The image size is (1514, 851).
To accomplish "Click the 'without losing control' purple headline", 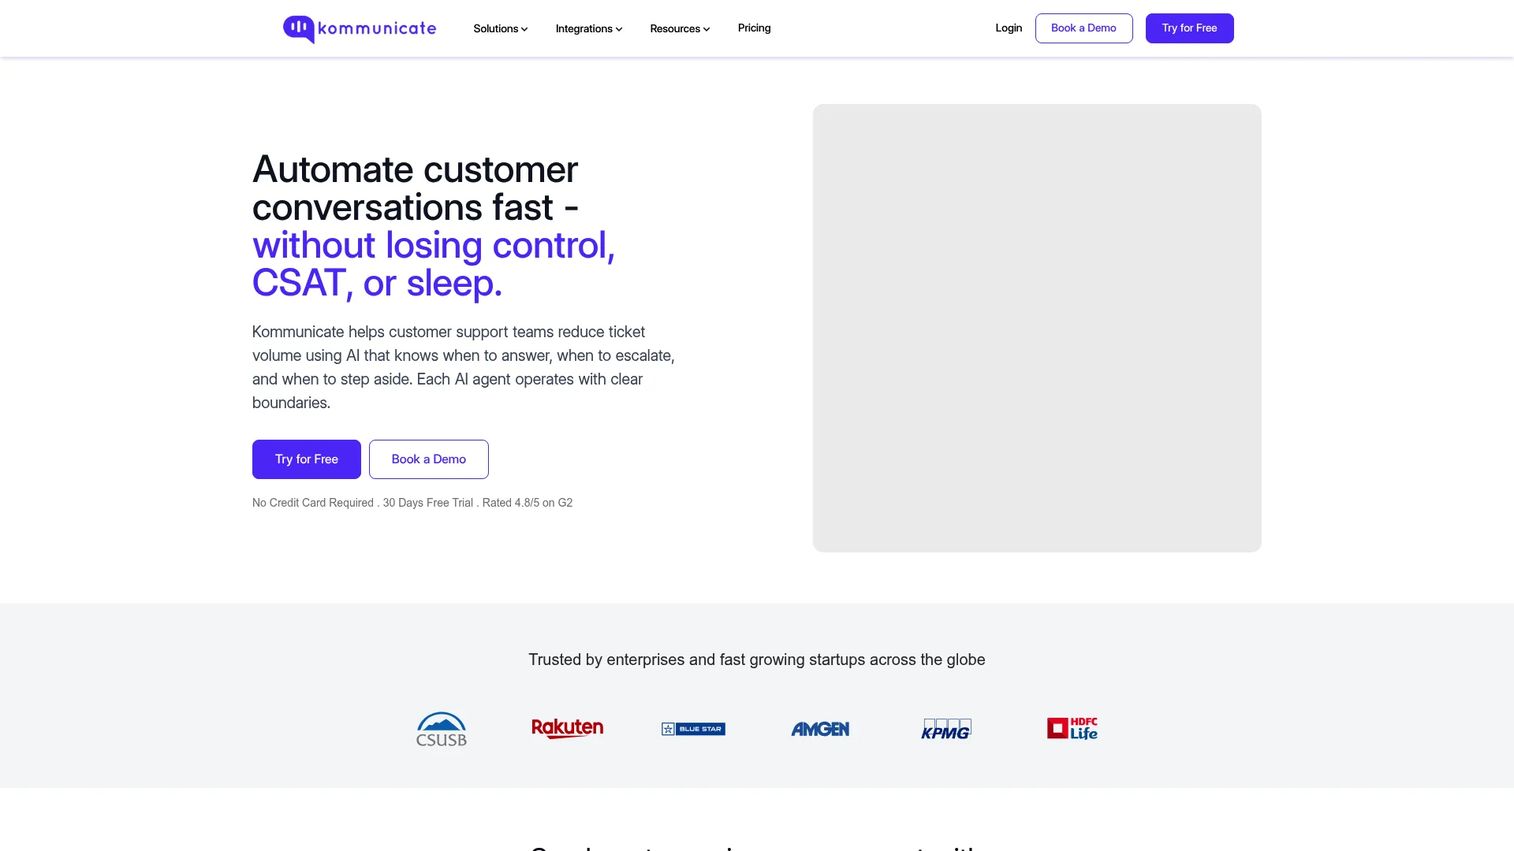I will 433,264.
